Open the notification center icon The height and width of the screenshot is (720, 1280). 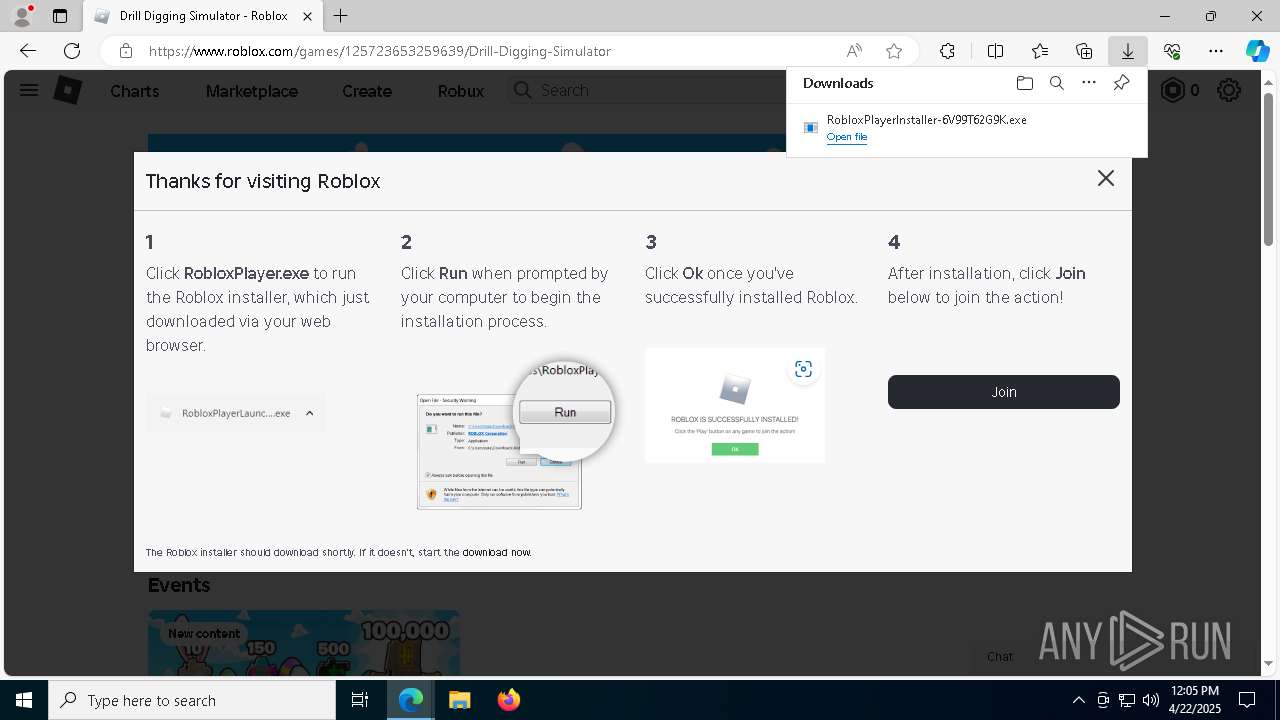pyautogui.click(x=1247, y=700)
